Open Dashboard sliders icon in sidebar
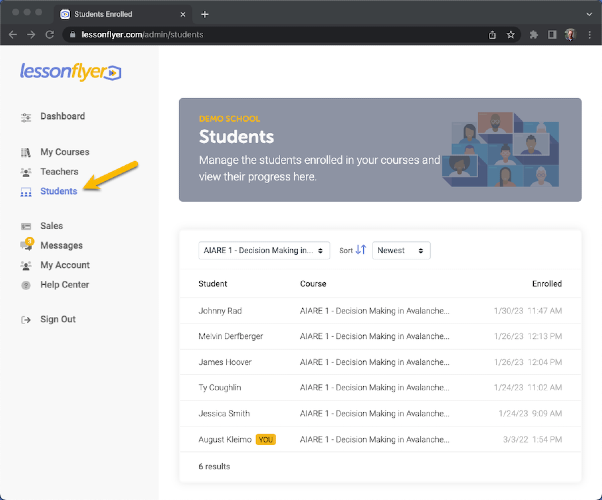 pos(26,118)
